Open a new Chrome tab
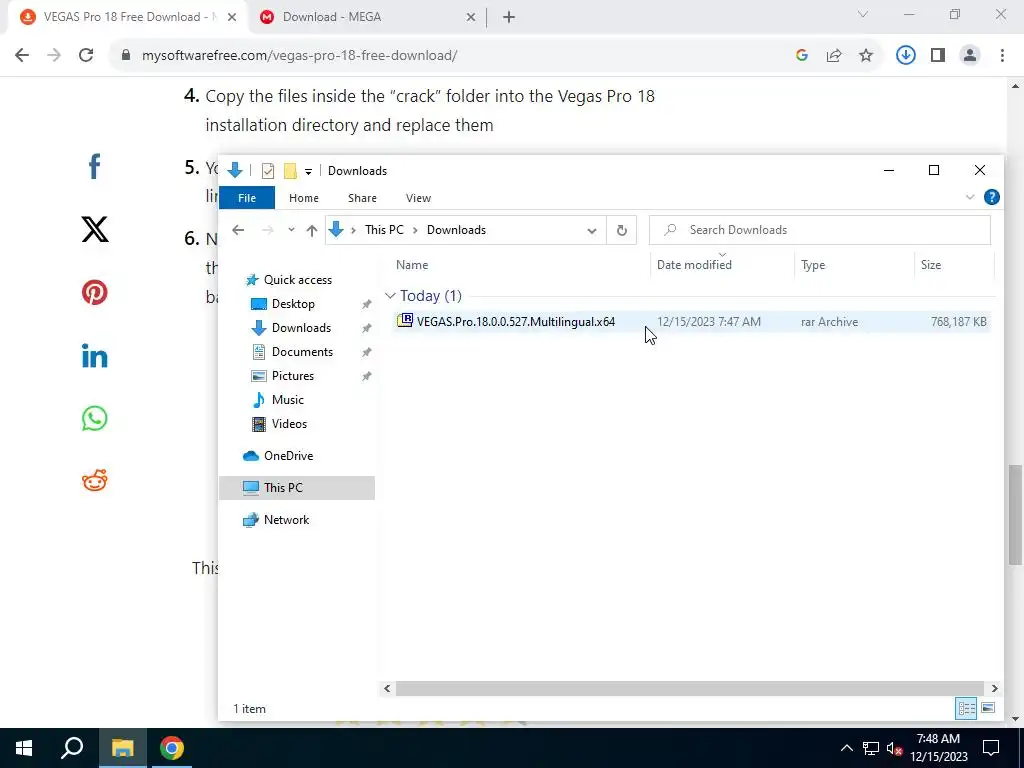This screenshot has height=768, width=1024. click(509, 18)
